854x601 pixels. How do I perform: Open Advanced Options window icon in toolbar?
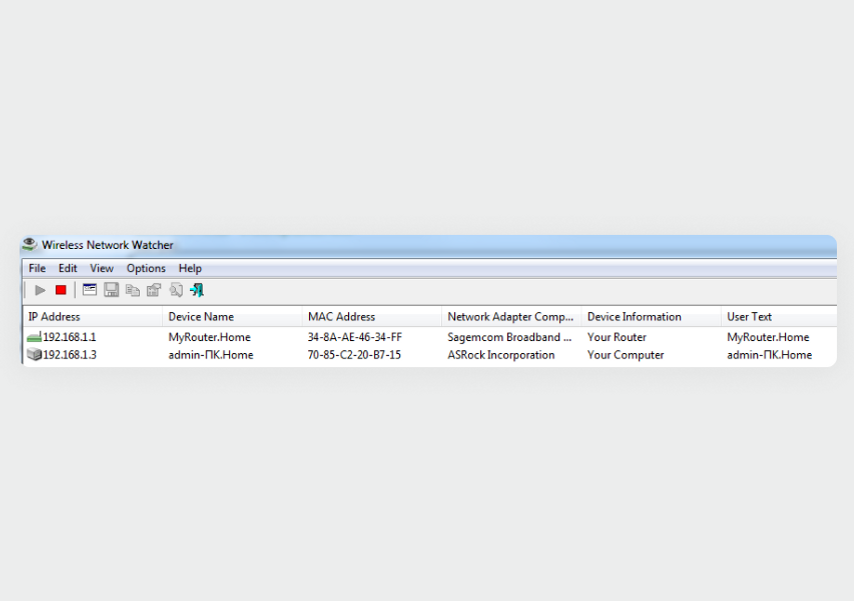[x=89, y=290]
